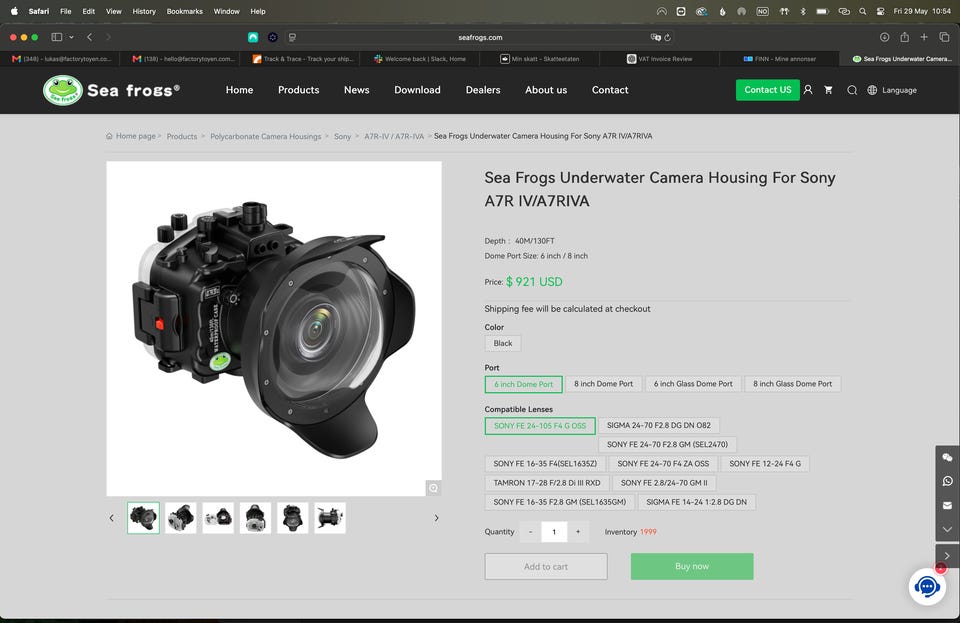Zoom product image with magnifier icon
Screen dimensions: 960x623
tap(433, 488)
